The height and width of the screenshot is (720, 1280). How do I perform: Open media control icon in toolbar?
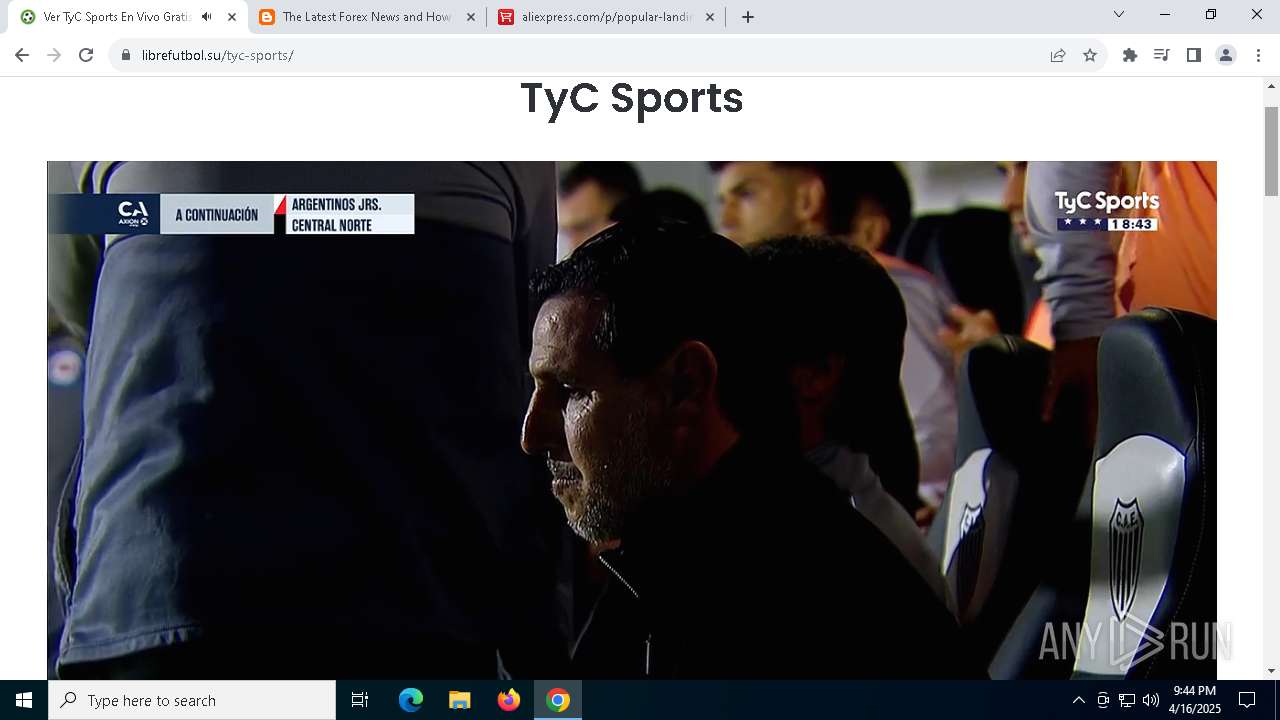[x=1162, y=55]
